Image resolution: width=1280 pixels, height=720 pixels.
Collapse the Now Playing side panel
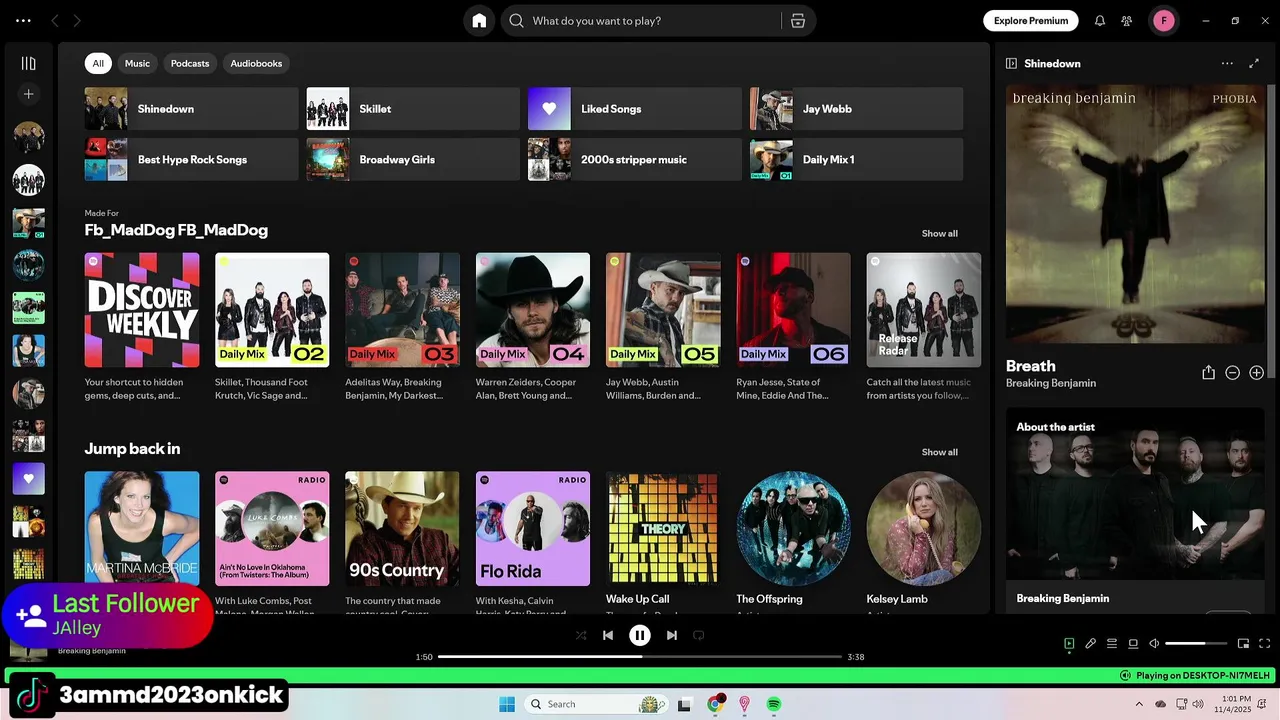1011,63
